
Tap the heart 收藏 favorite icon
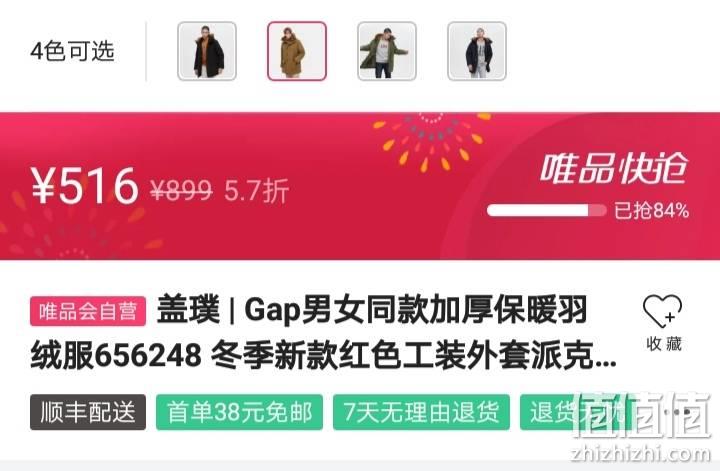(x=663, y=310)
